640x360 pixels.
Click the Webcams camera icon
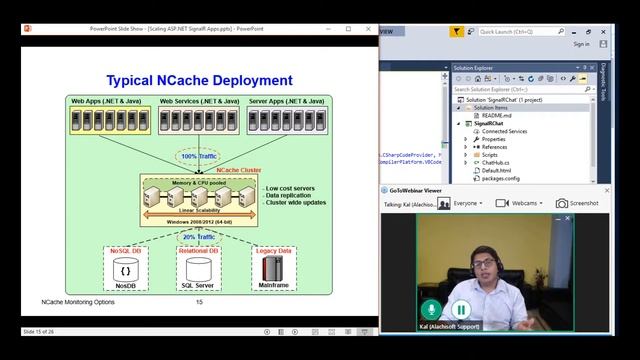(502, 203)
